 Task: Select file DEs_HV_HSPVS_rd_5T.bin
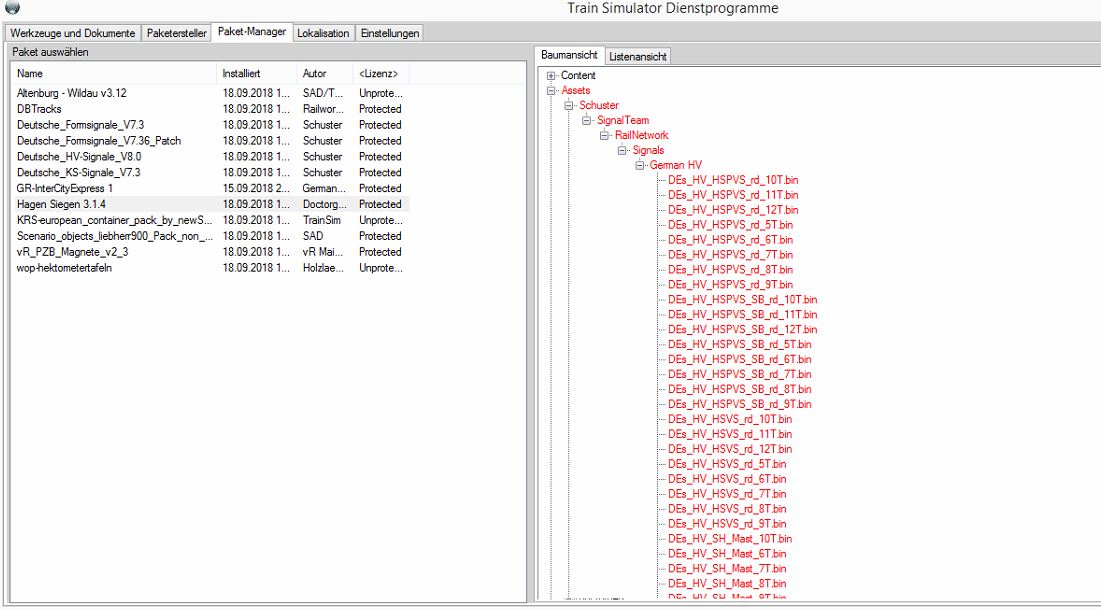click(730, 225)
